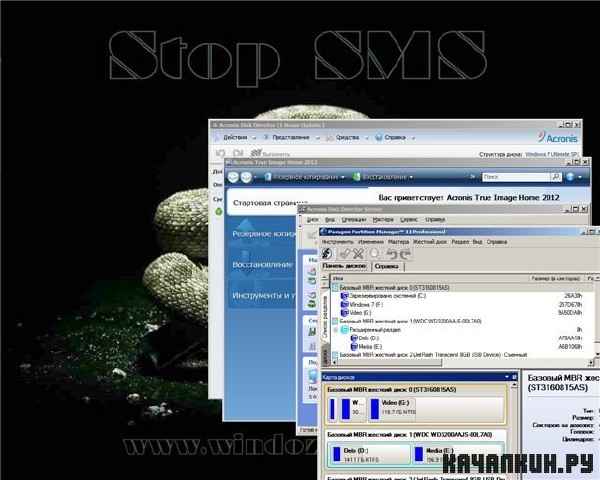Click the Redo arrow icon in Paragon toolbar
600x480 pixels.
pyautogui.click(x=405, y=253)
